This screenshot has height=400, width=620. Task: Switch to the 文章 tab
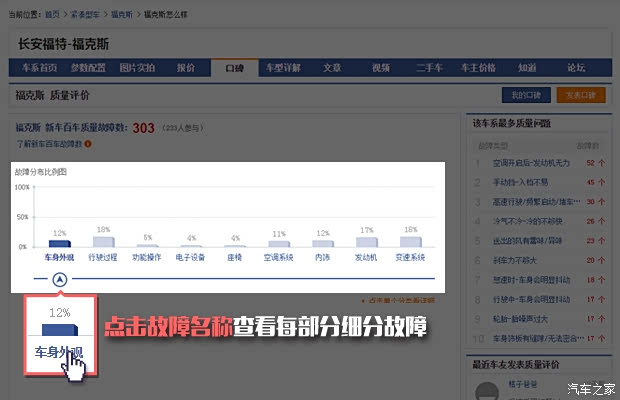[332, 68]
